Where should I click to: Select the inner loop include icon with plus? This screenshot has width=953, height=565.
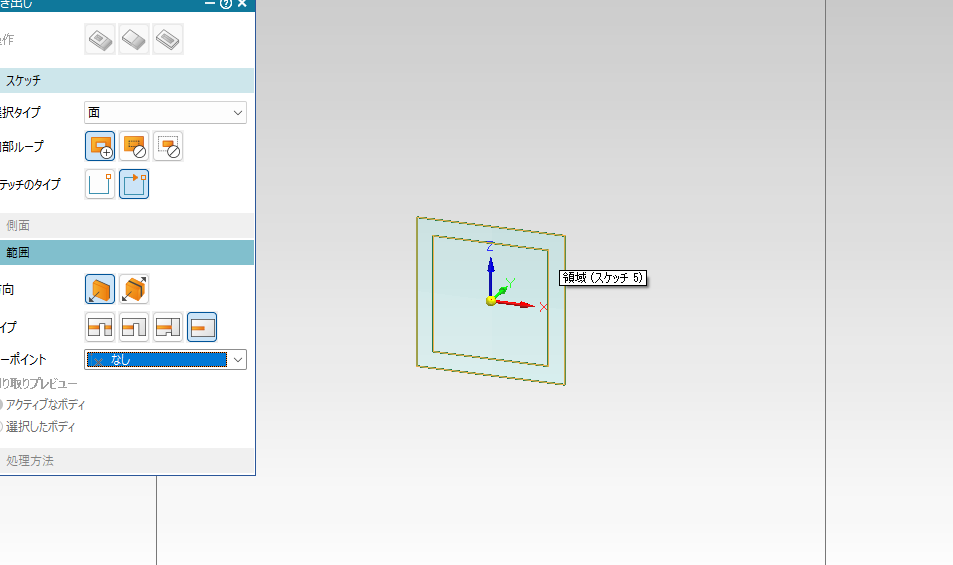pyautogui.click(x=100, y=147)
